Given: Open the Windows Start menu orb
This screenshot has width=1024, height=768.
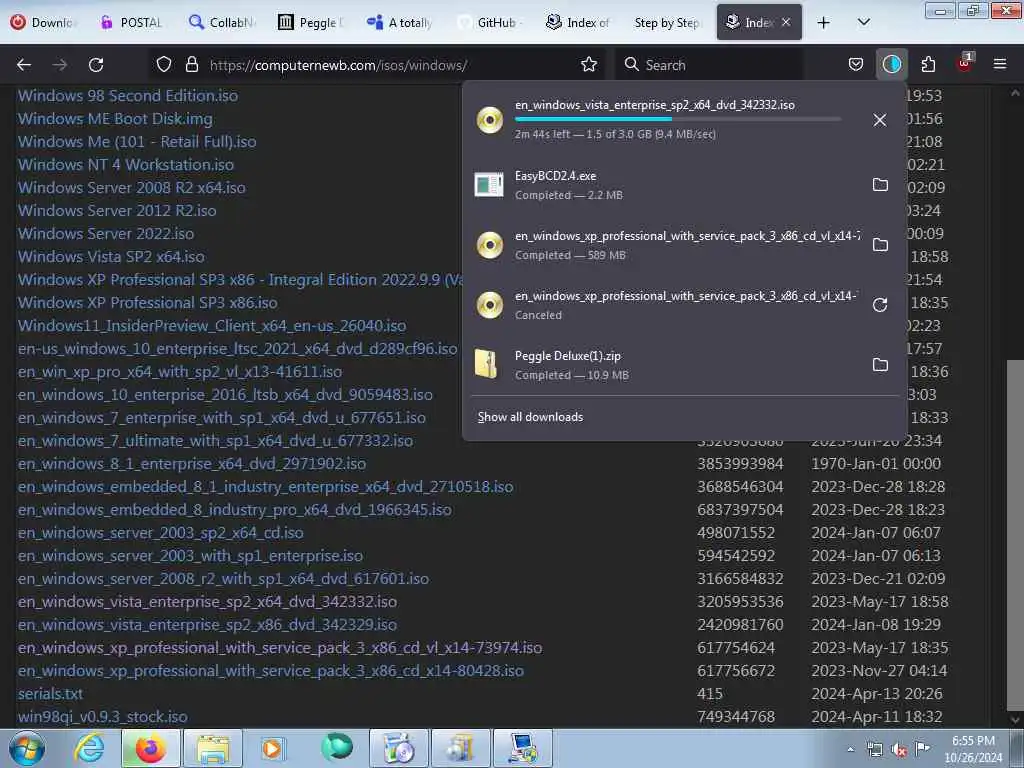Looking at the screenshot, I should pyautogui.click(x=27, y=748).
